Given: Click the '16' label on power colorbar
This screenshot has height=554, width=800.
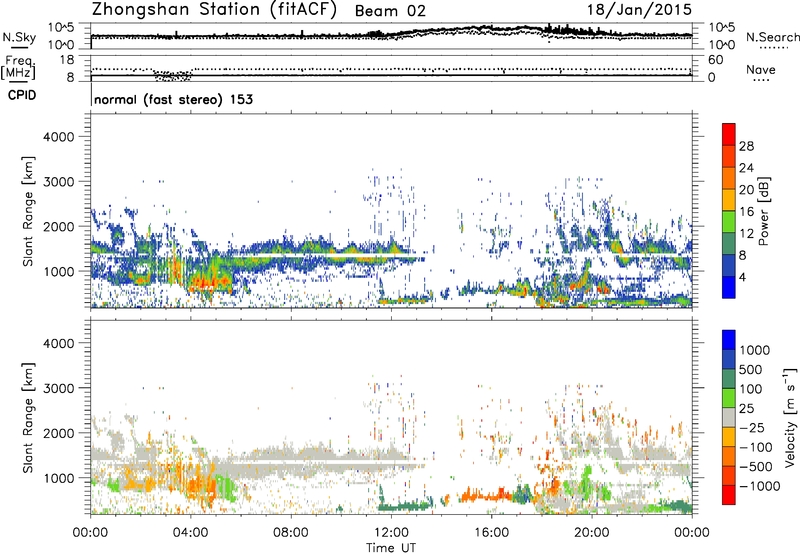Looking at the screenshot, I should click(746, 212).
